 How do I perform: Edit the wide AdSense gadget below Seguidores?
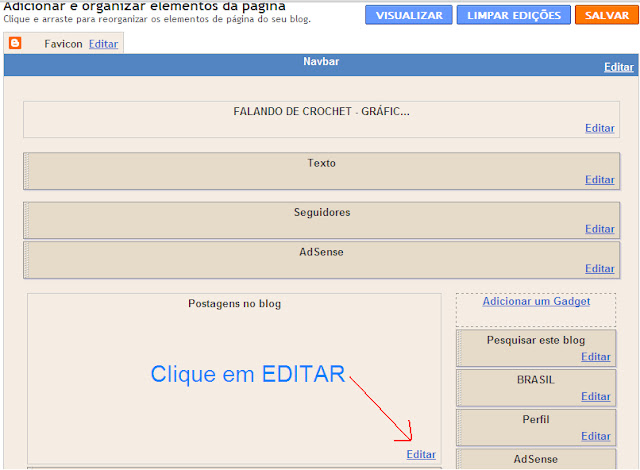pos(600,268)
